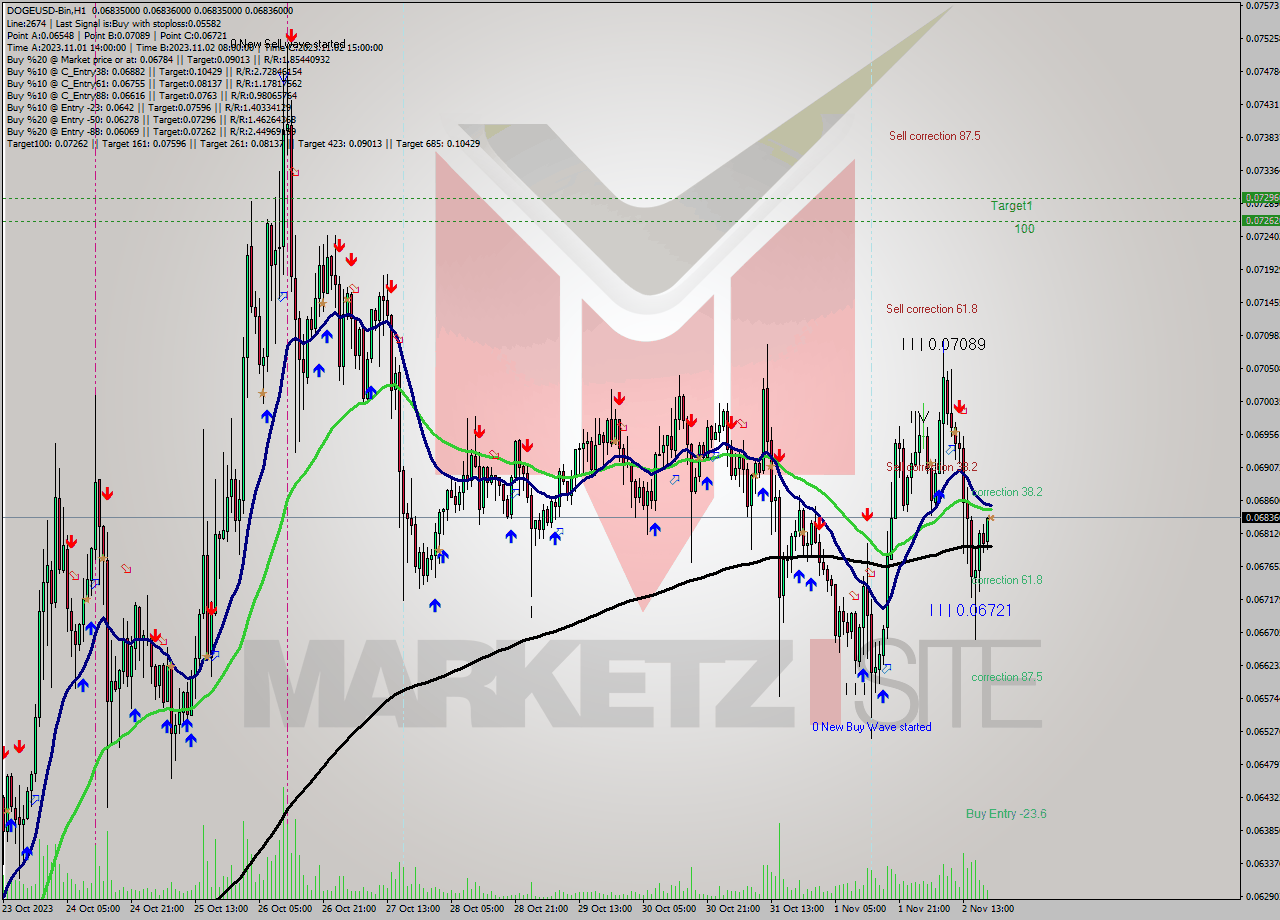Image resolution: width=1280 pixels, height=920 pixels.
Task: Select the 'I I I 0.06721' trough label
Action: 970,609
